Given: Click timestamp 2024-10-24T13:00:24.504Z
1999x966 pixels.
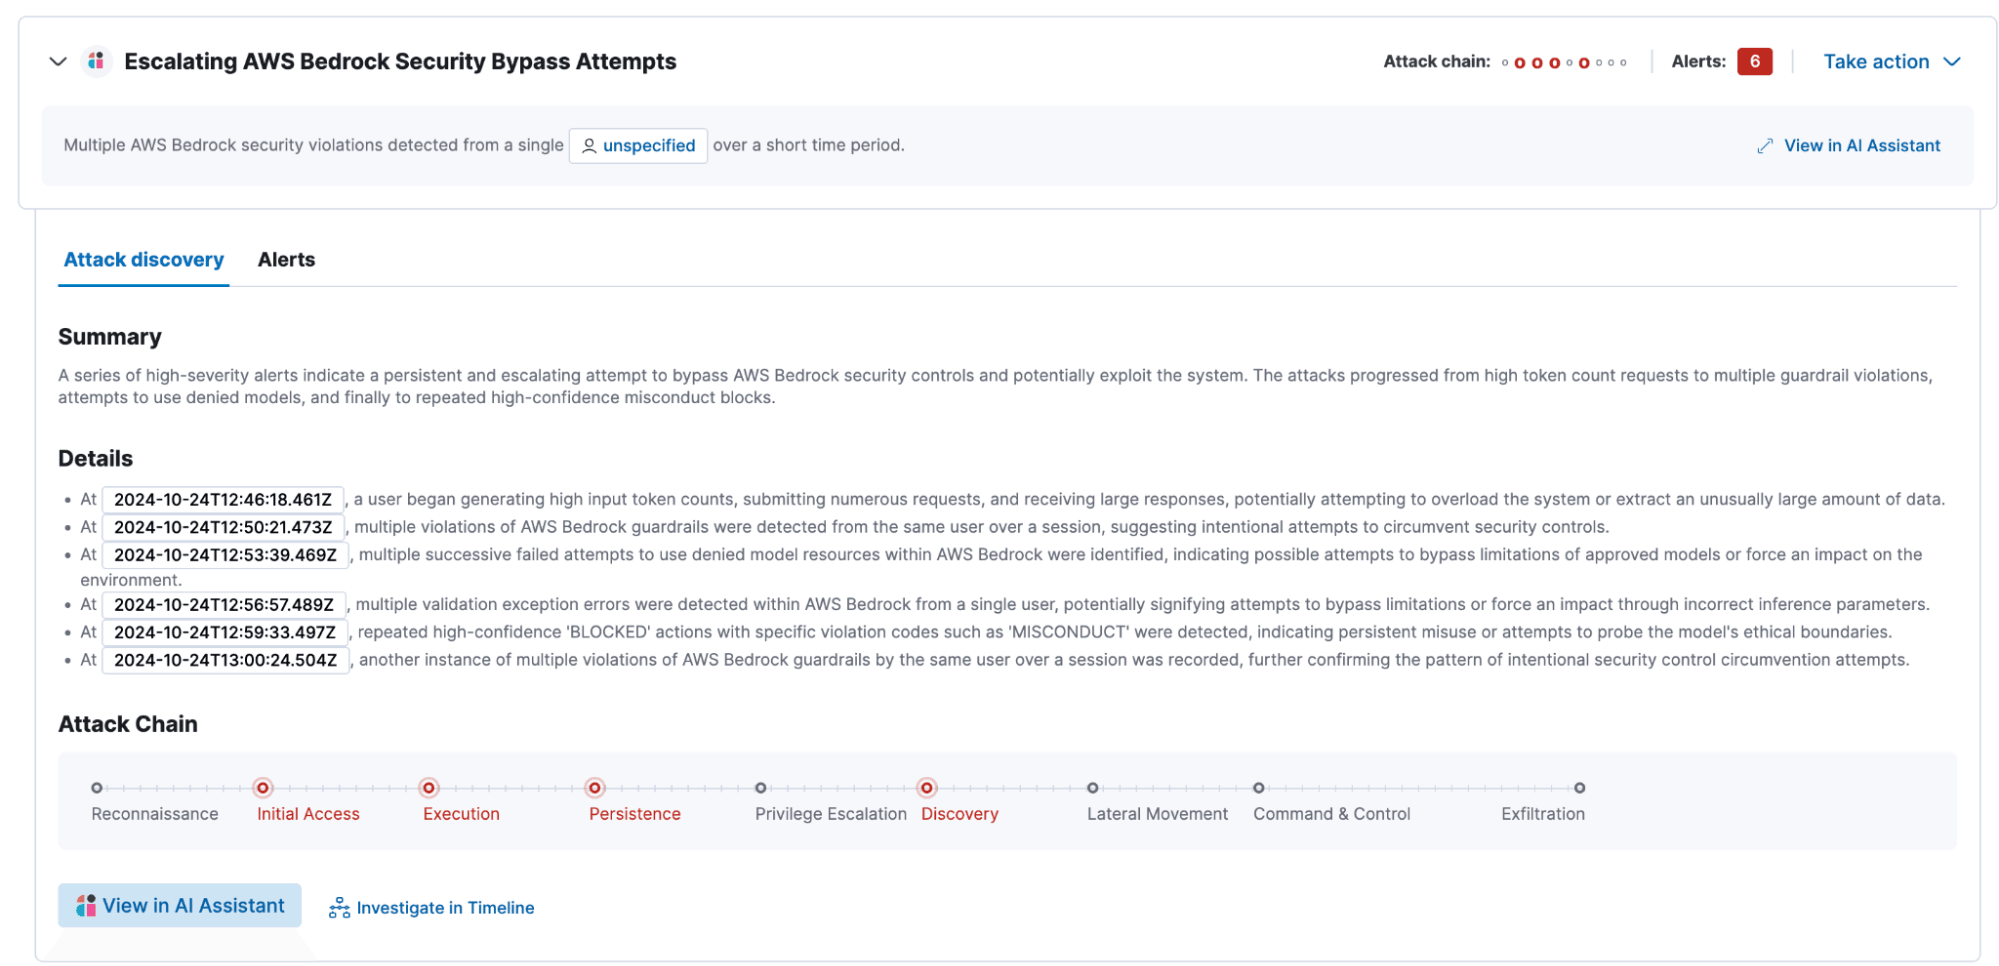Looking at the screenshot, I should pos(226,660).
